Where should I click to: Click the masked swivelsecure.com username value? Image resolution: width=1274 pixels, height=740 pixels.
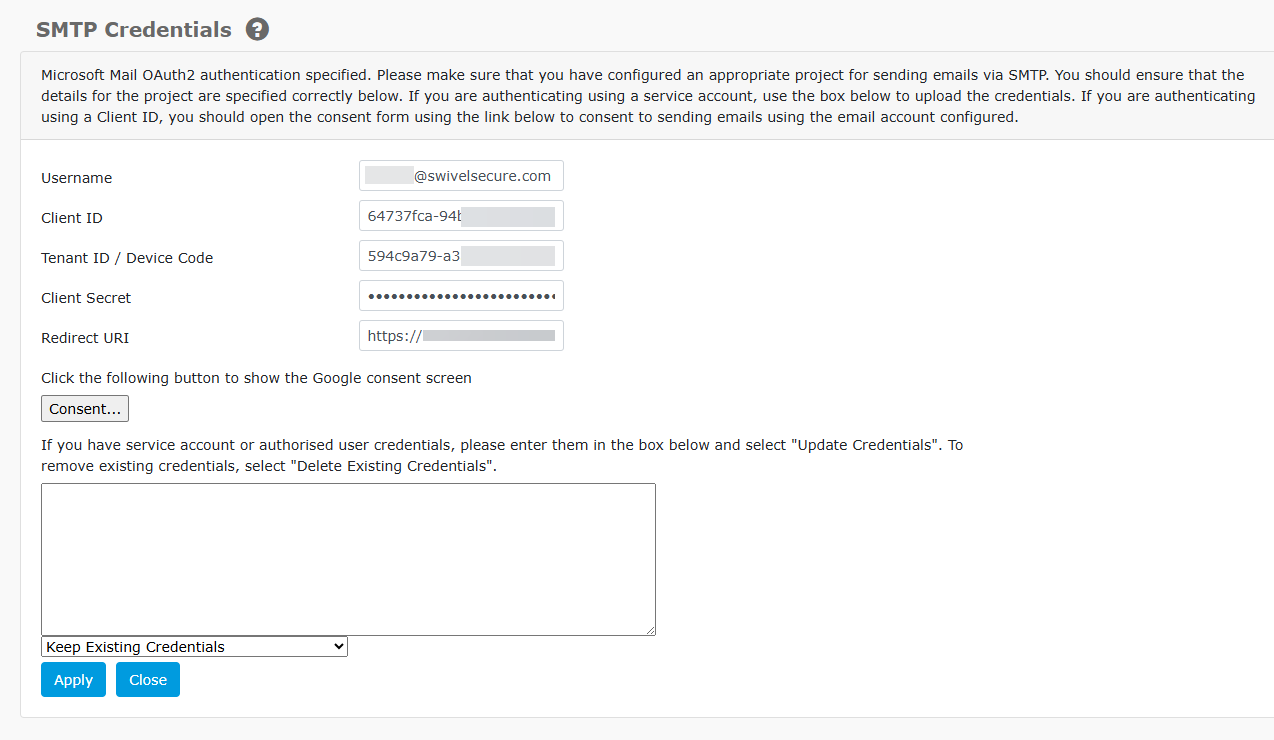[x=460, y=175]
